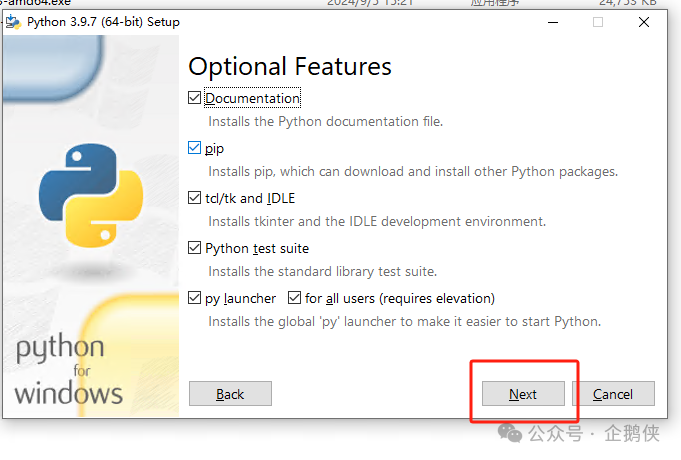Cancel the Python setup

point(613,394)
